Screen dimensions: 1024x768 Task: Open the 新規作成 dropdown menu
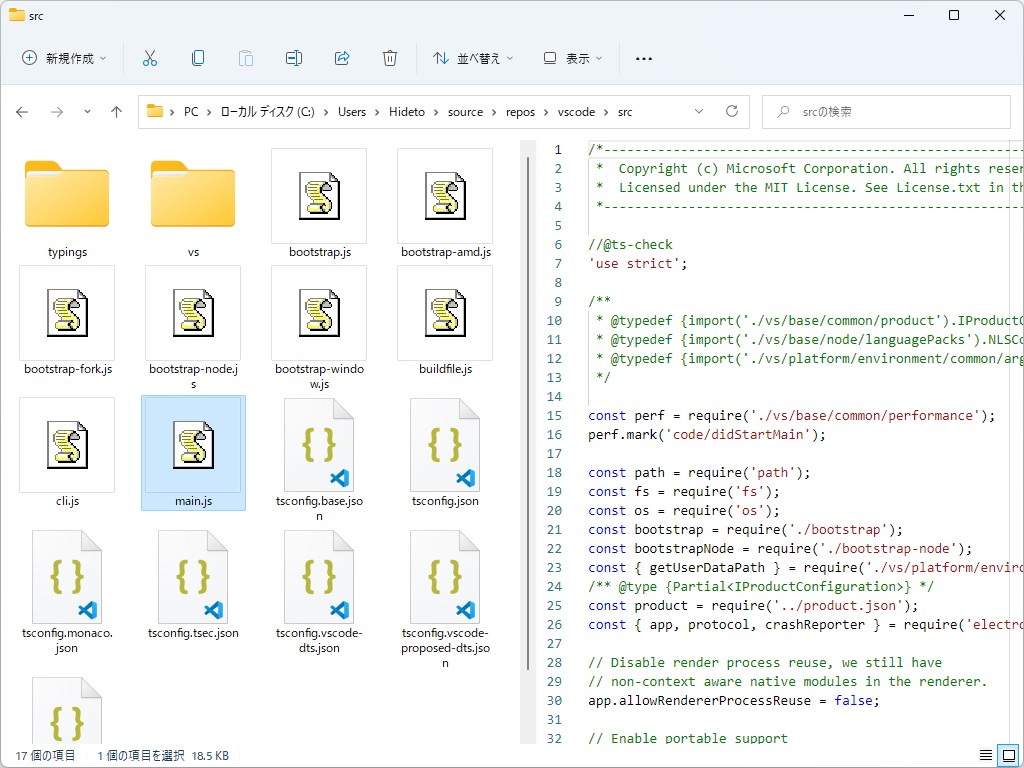pyautogui.click(x=65, y=58)
